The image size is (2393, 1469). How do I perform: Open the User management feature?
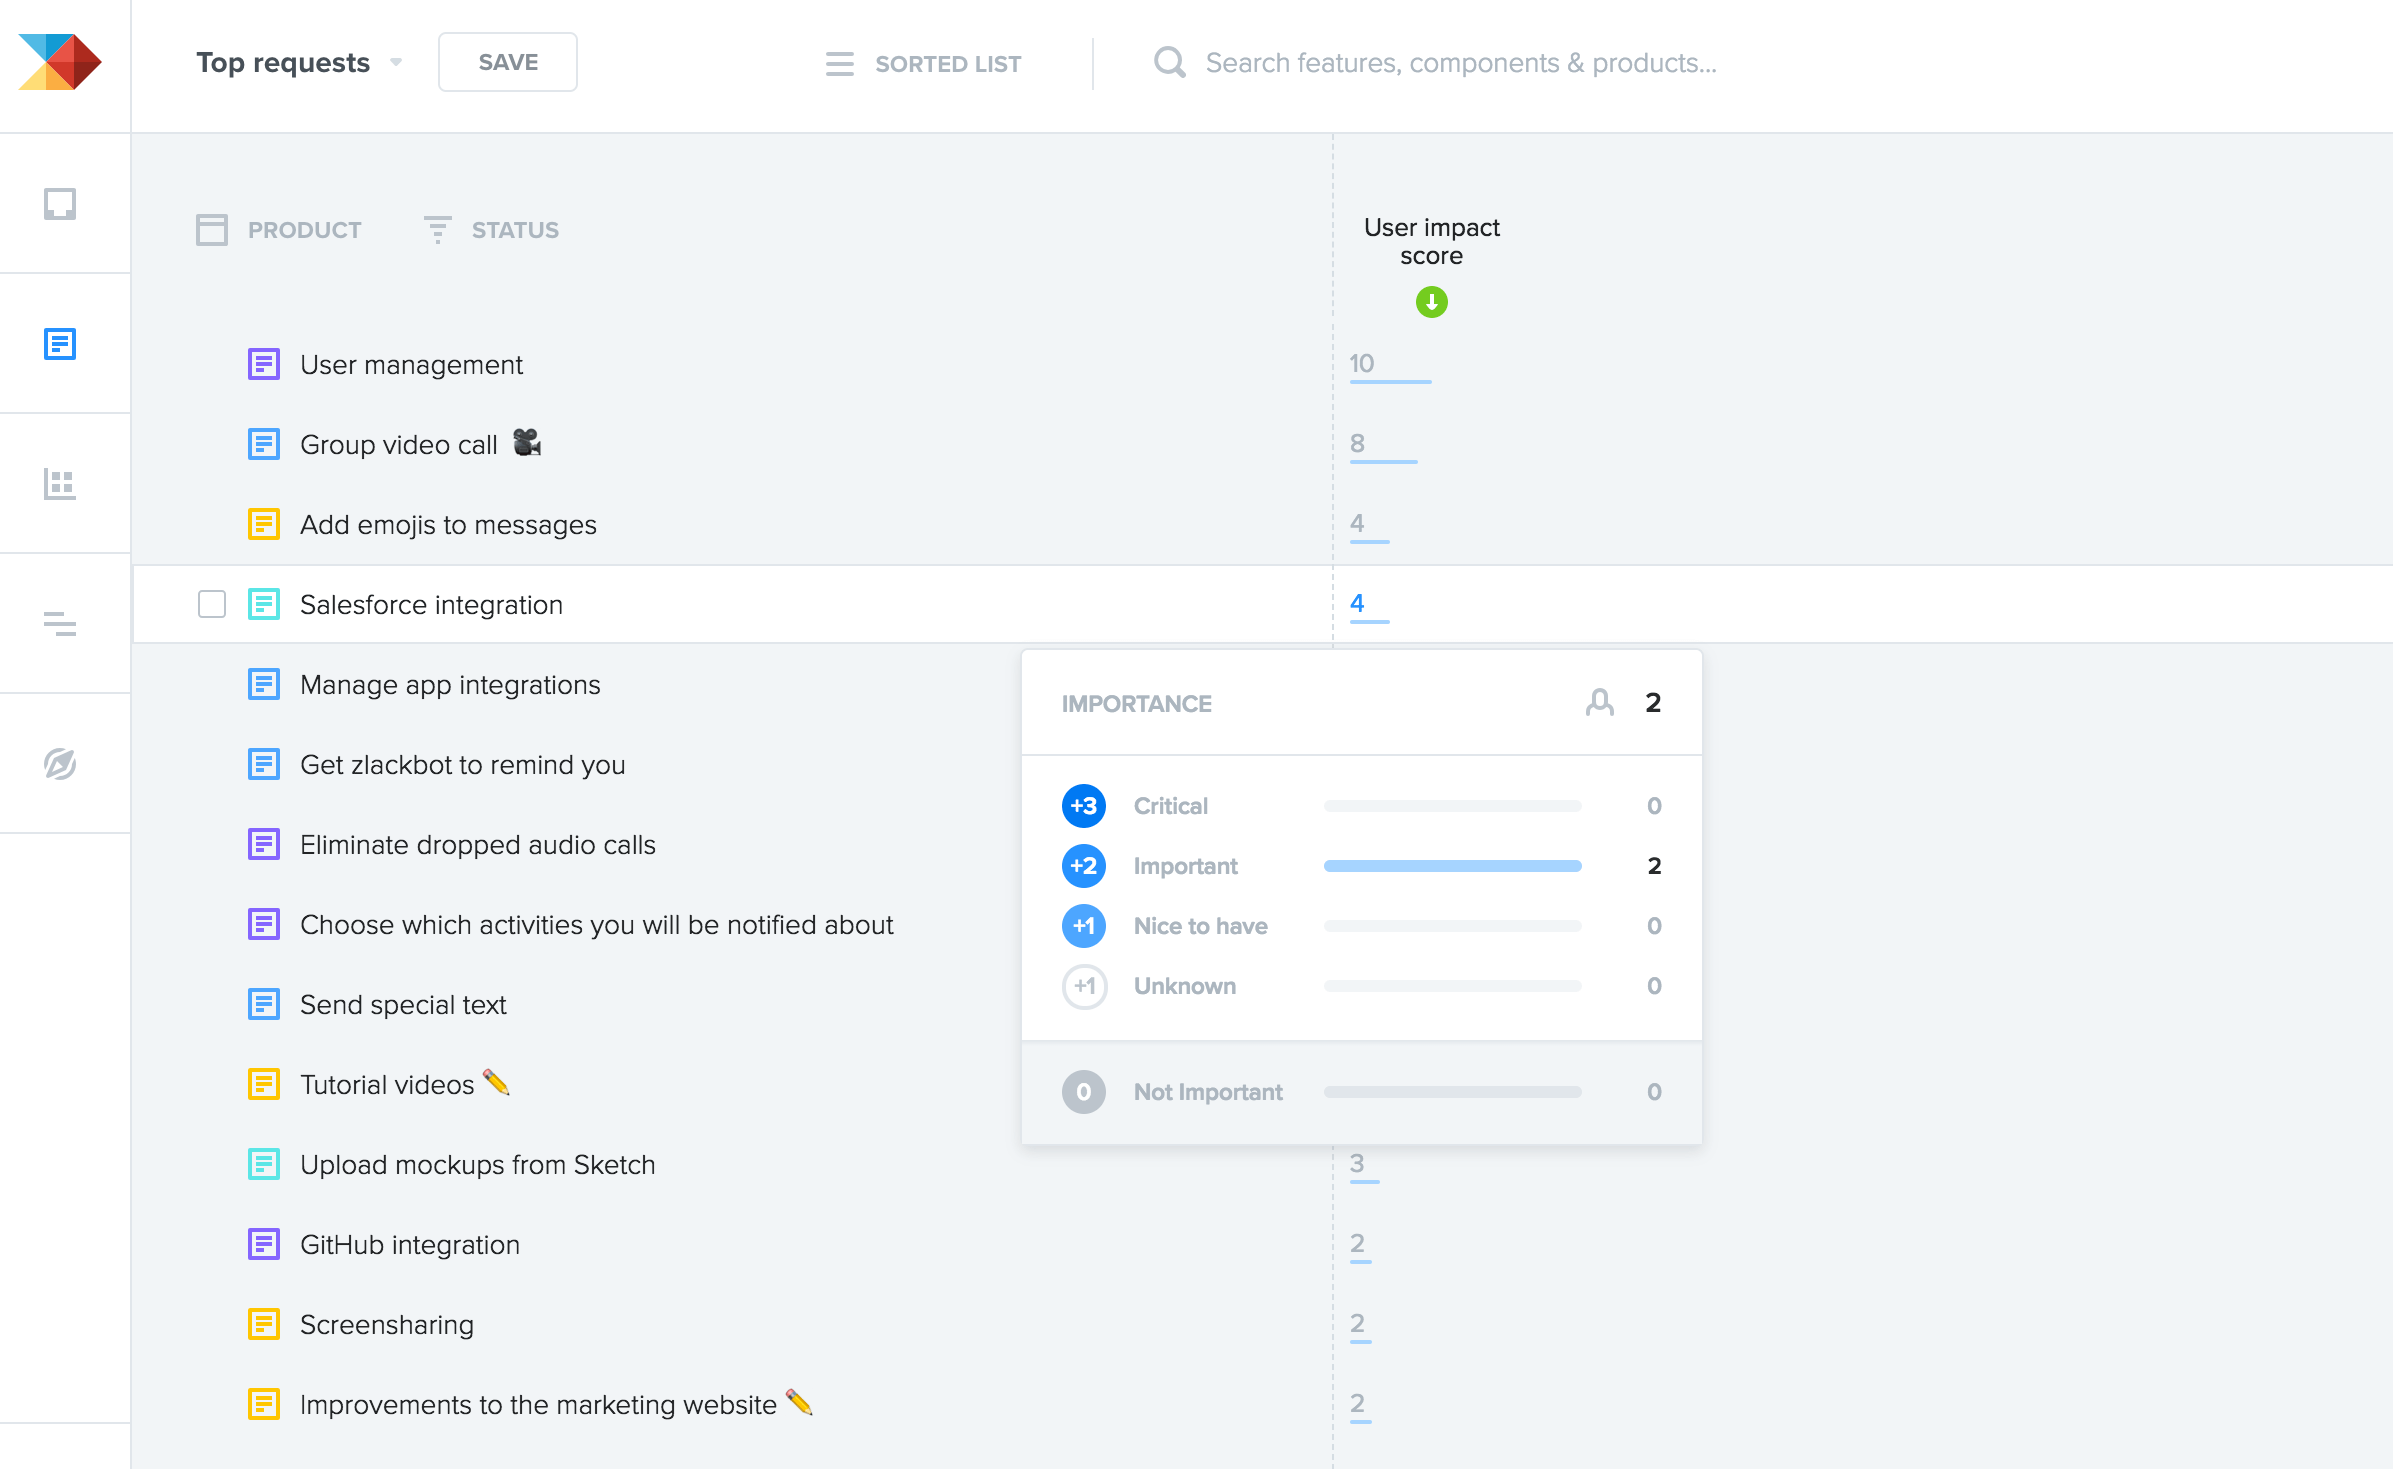pyautogui.click(x=411, y=365)
